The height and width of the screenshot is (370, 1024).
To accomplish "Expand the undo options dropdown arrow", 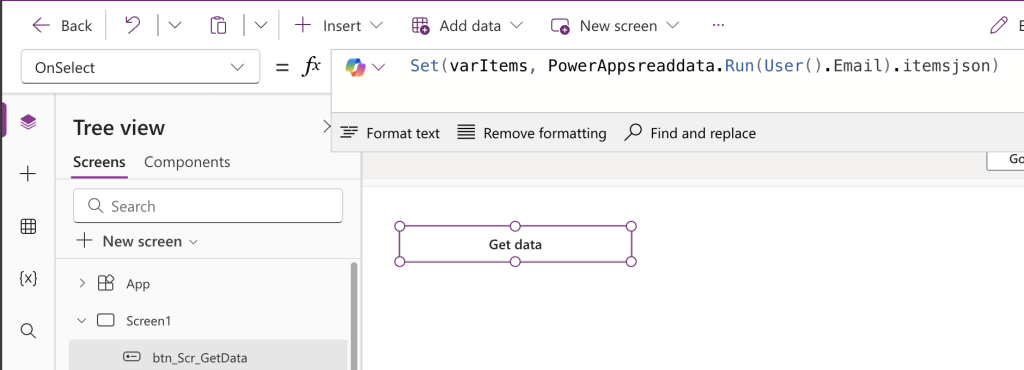I will click(174, 25).
